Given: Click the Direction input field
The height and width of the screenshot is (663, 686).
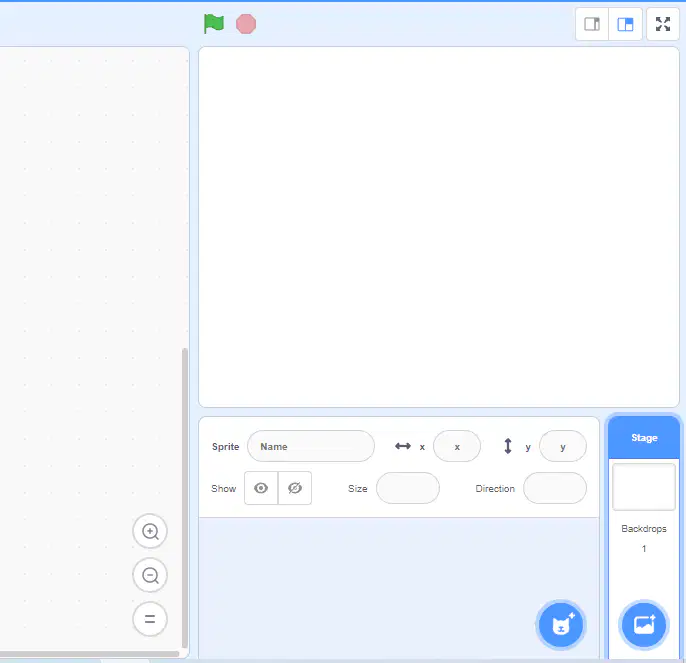Looking at the screenshot, I should (x=555, y=488).
